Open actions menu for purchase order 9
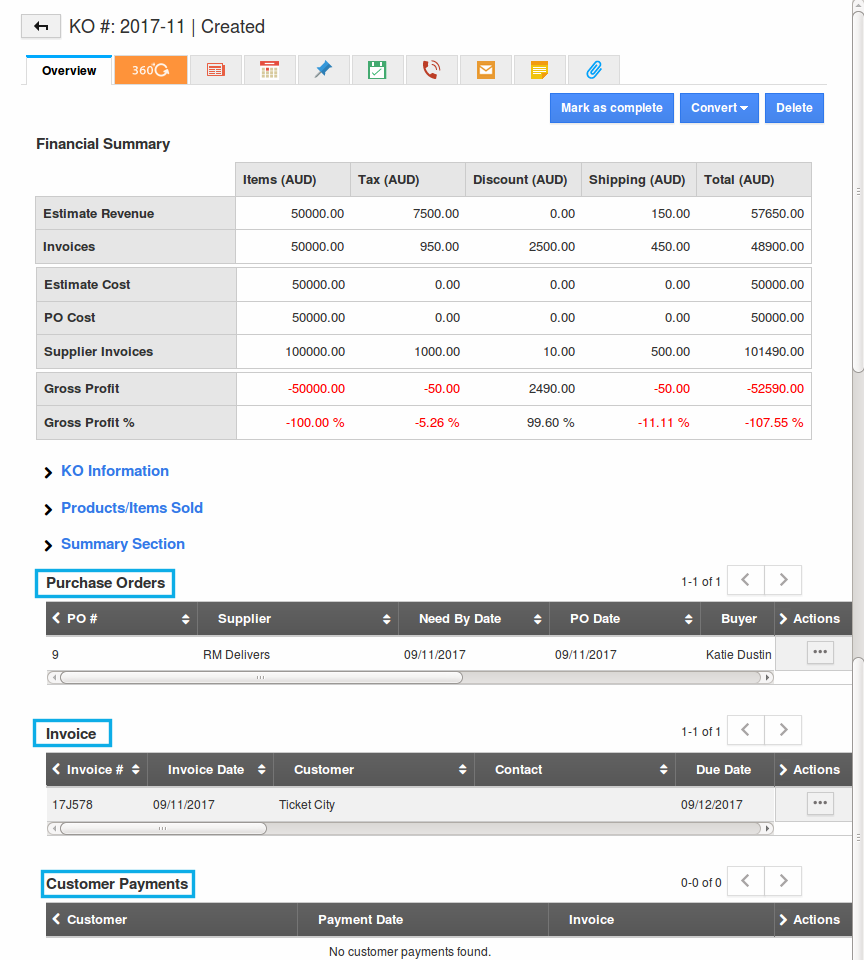The height and width of the screenshot is (960, 864). coord(820,653)
